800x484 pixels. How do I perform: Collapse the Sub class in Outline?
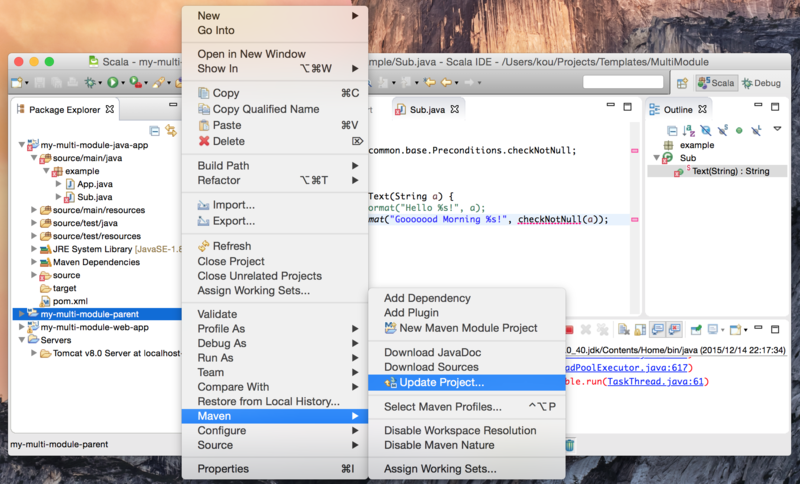point(657,158)
